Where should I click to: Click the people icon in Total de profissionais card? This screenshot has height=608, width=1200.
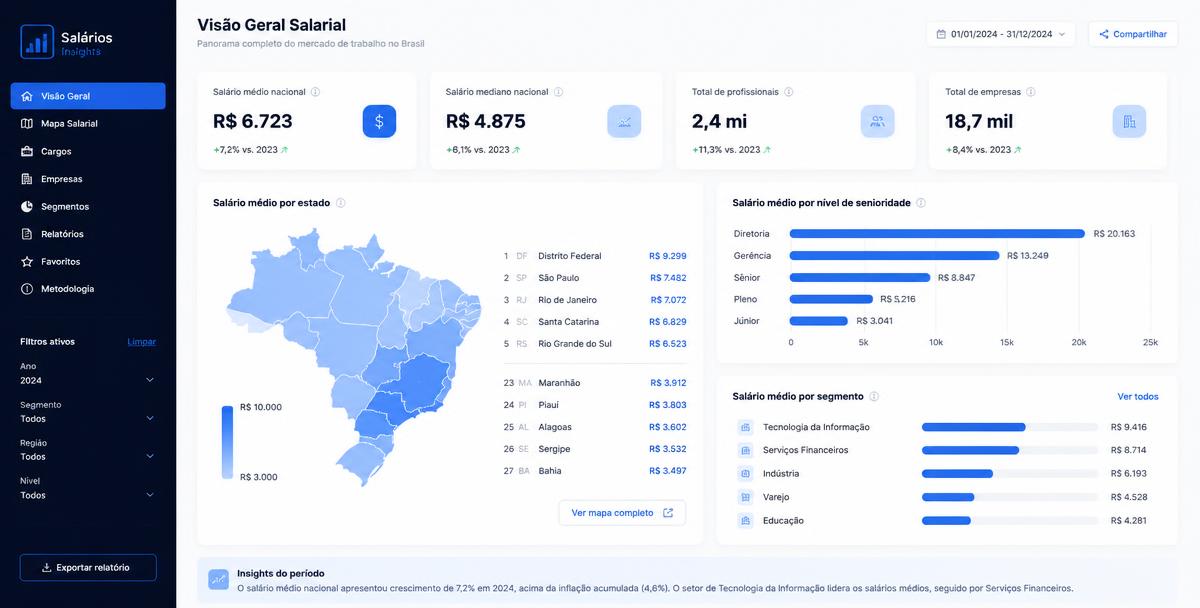877,121
